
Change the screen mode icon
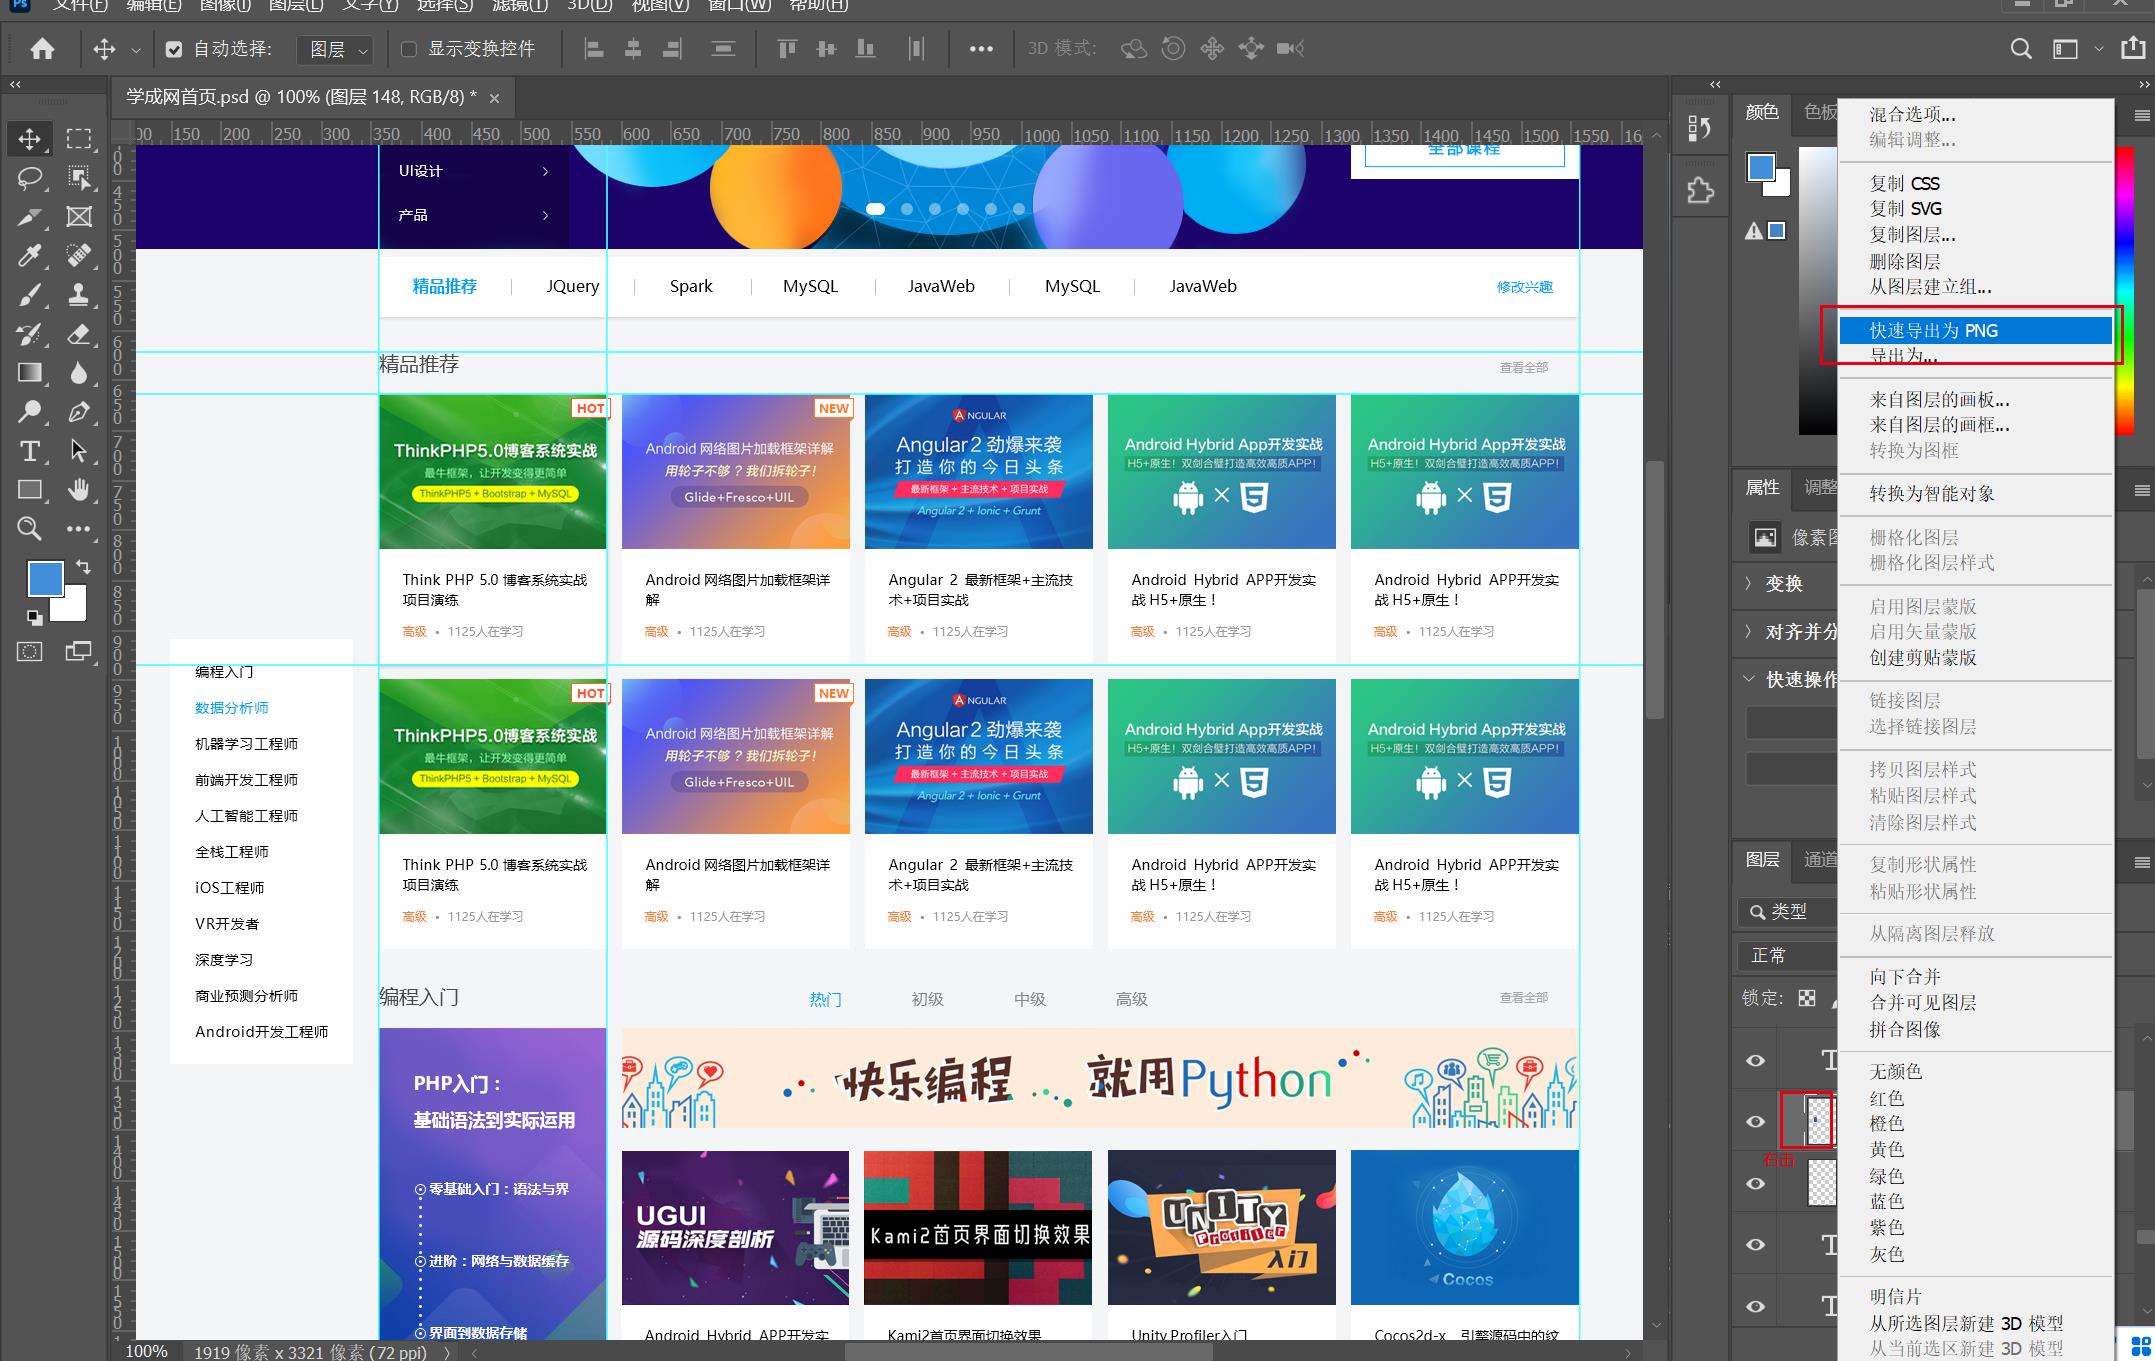[79, 651]
